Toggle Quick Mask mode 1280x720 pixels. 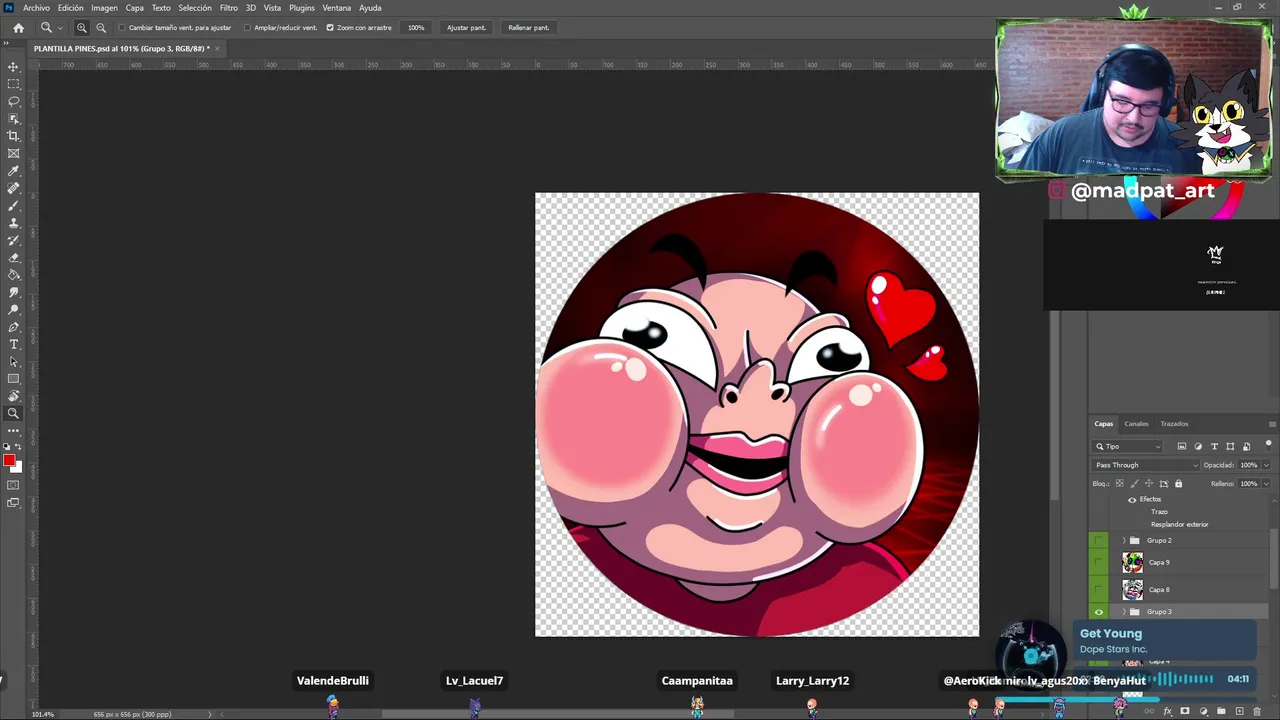(x=13, y=485)
